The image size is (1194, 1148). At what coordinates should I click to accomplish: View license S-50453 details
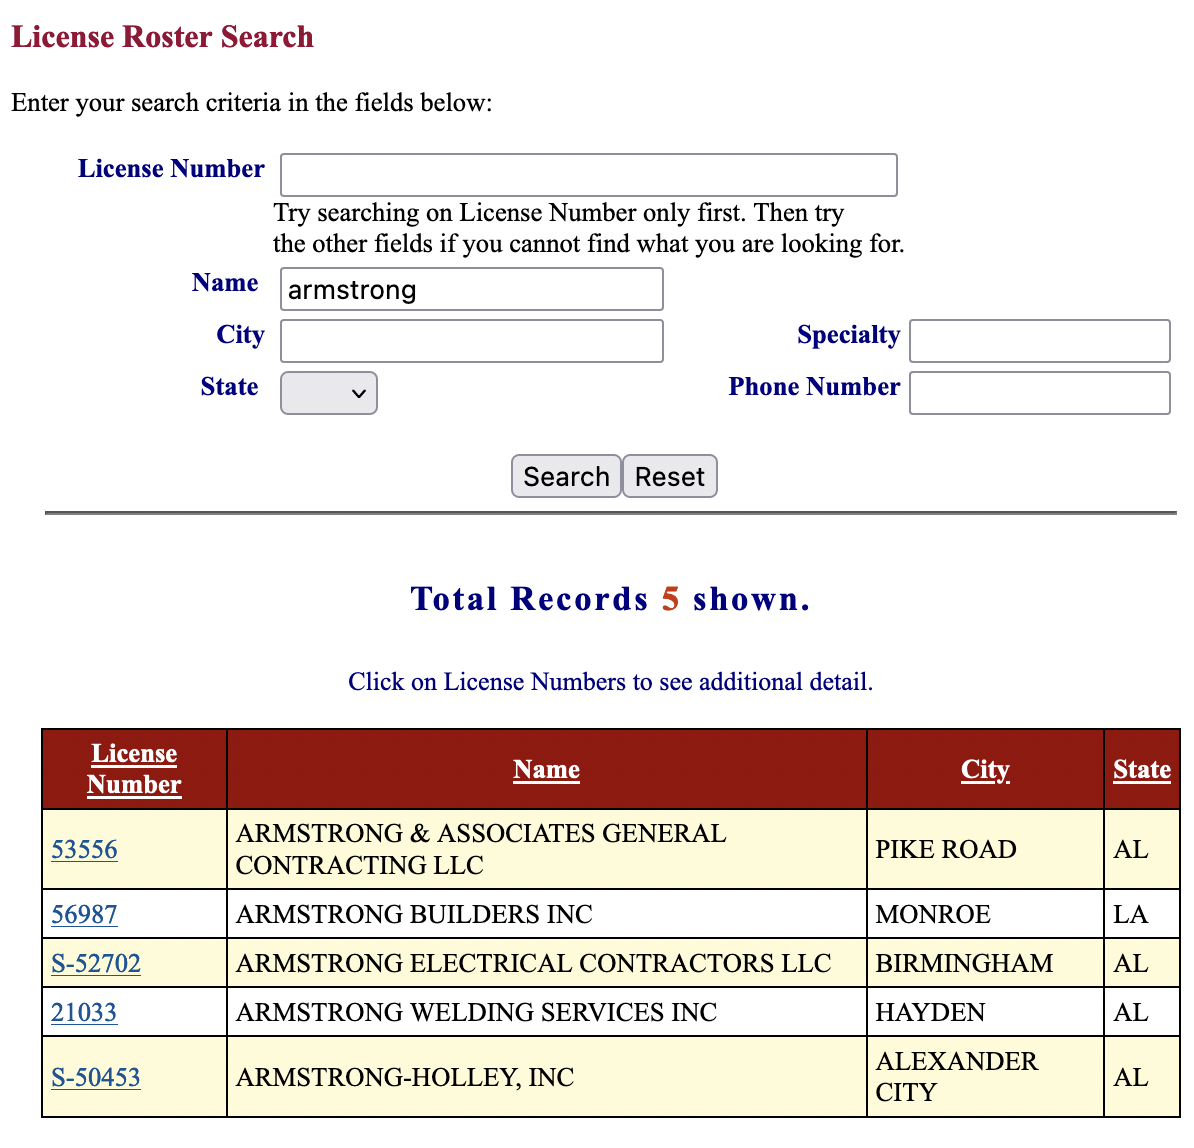point(96,1077)
